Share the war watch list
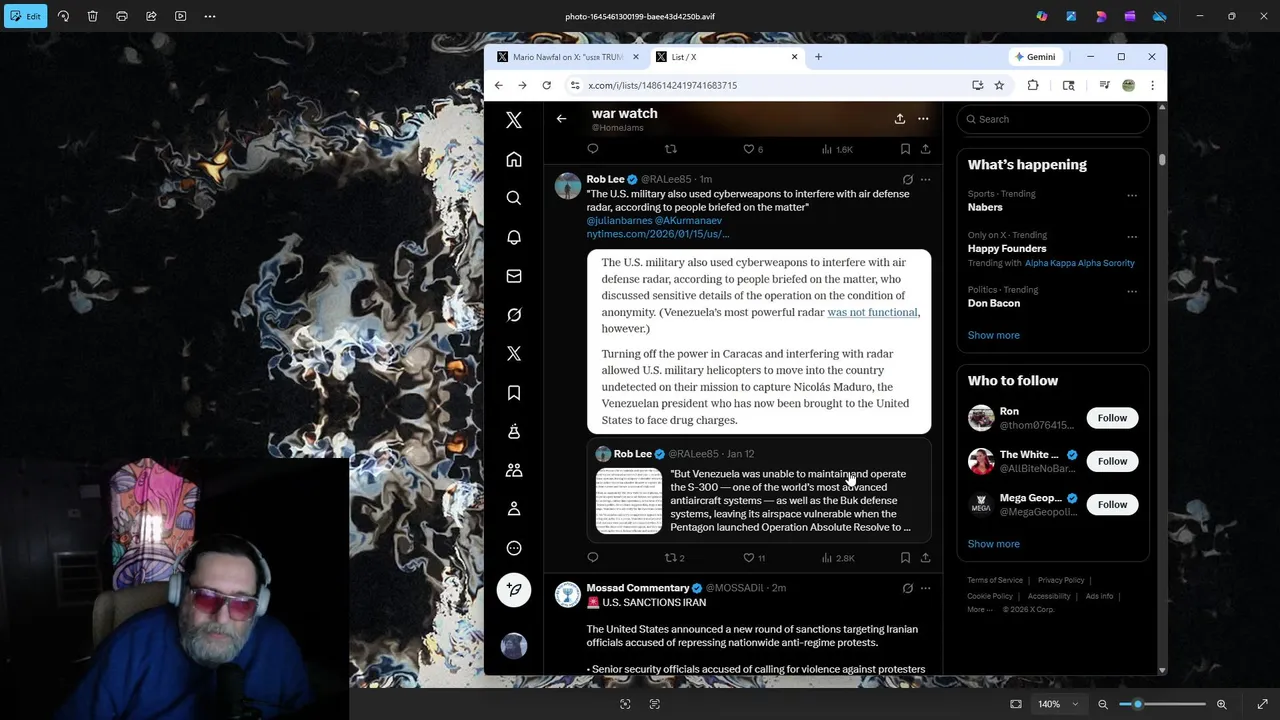The image size is (1280, 720). point(900,119)
